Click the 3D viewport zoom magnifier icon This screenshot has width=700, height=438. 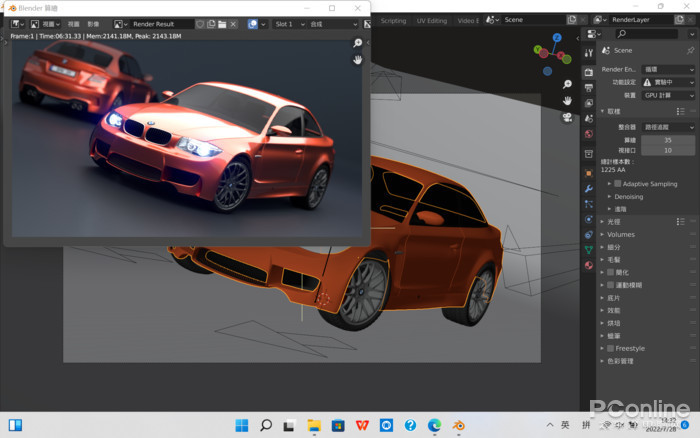(x=567, y=84)
